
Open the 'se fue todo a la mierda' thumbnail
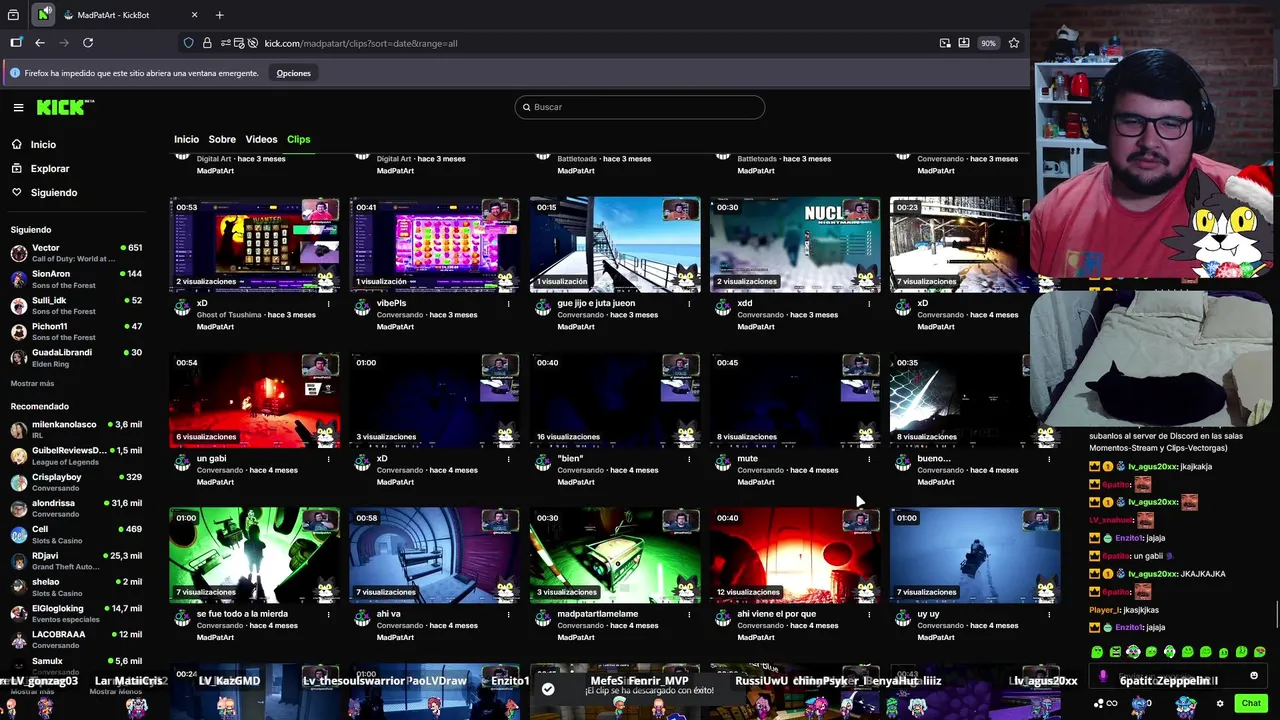pos(255,555)
